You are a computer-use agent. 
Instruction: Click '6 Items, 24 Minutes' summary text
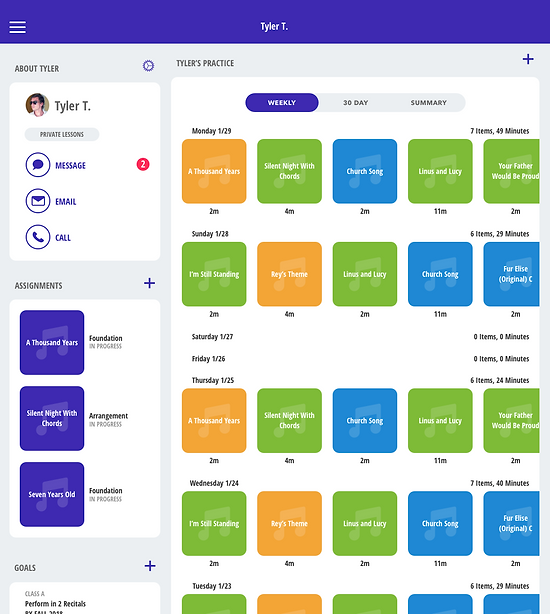[500, 380]
